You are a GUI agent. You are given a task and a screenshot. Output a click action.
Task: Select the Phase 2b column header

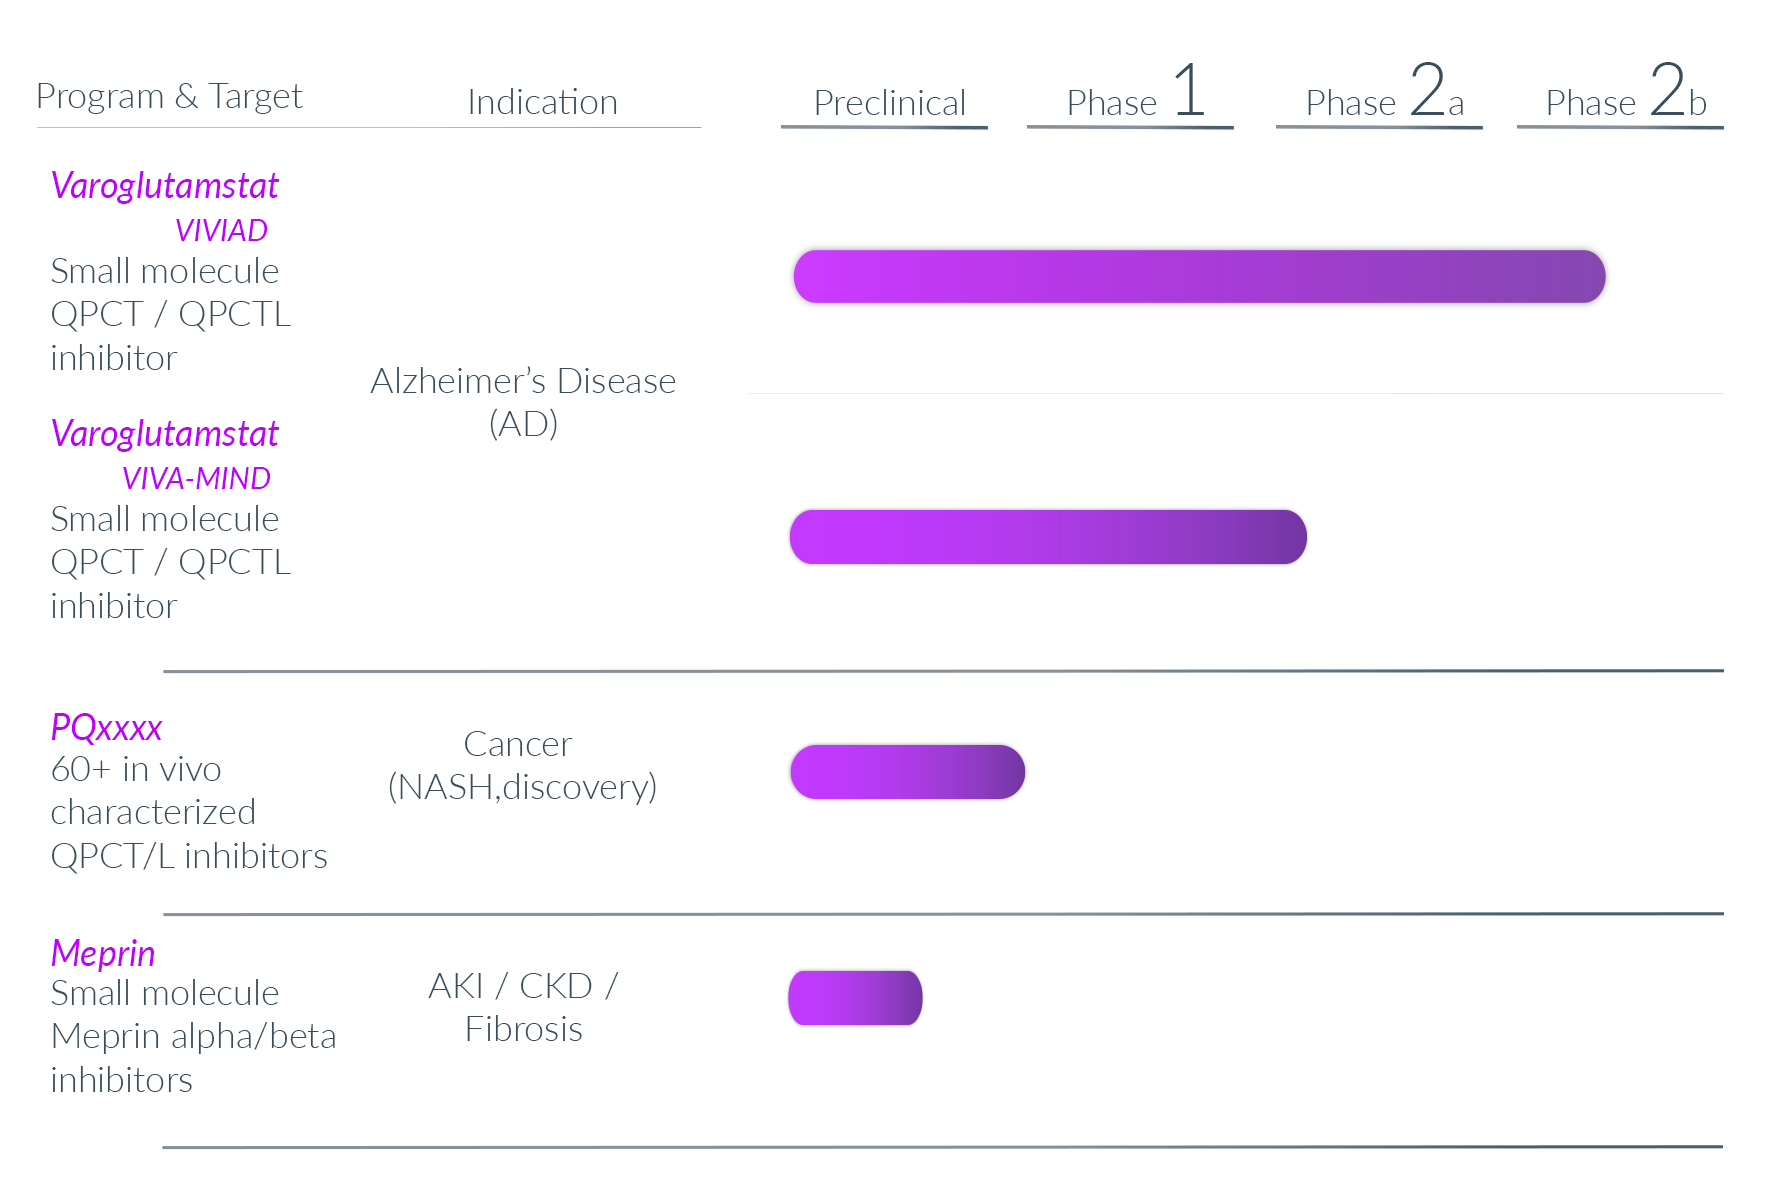pyautogui.click(x=1625, y=90)
